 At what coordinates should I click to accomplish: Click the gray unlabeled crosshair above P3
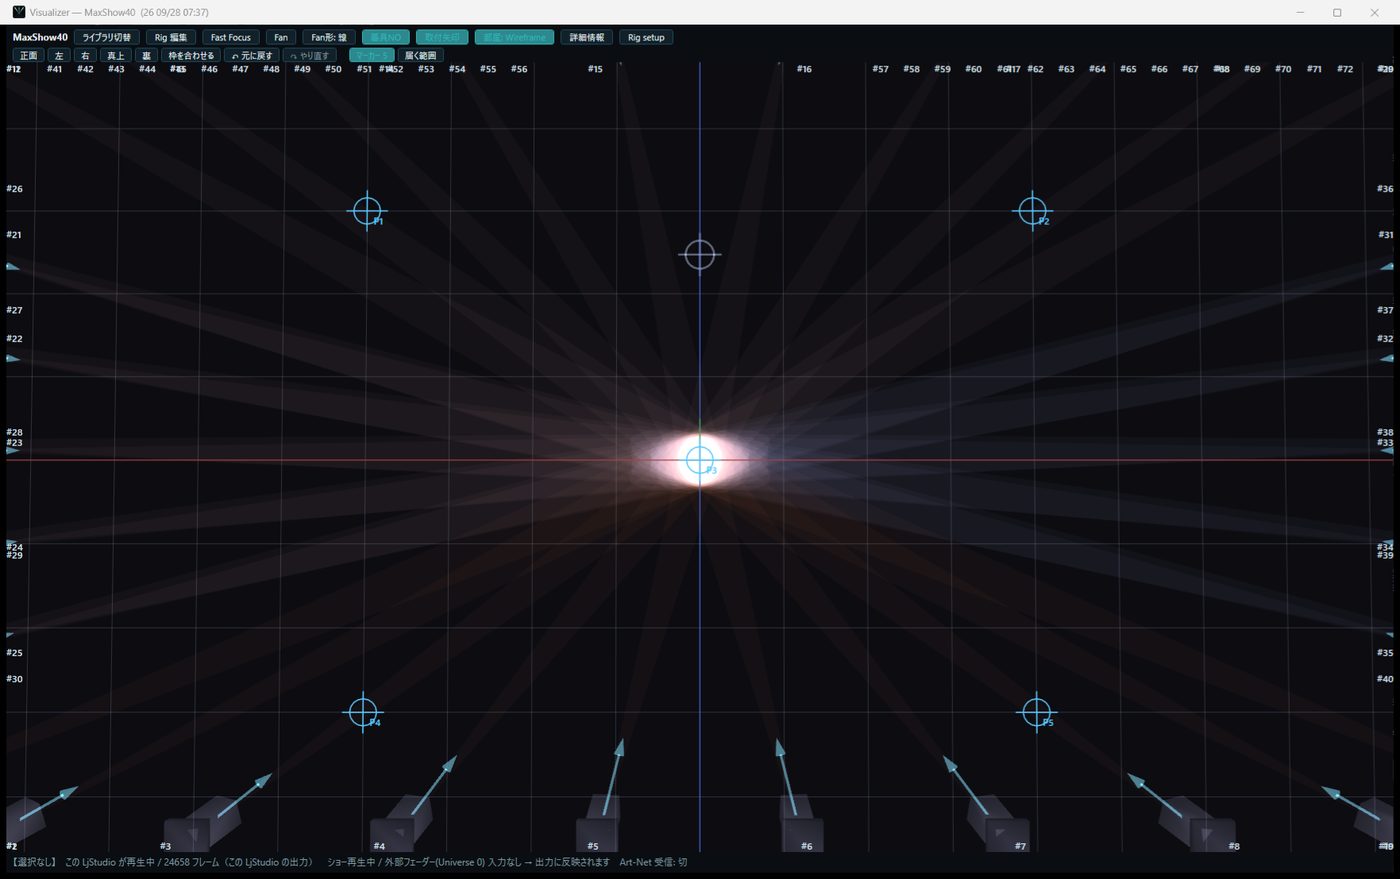(x=699, y=254)
